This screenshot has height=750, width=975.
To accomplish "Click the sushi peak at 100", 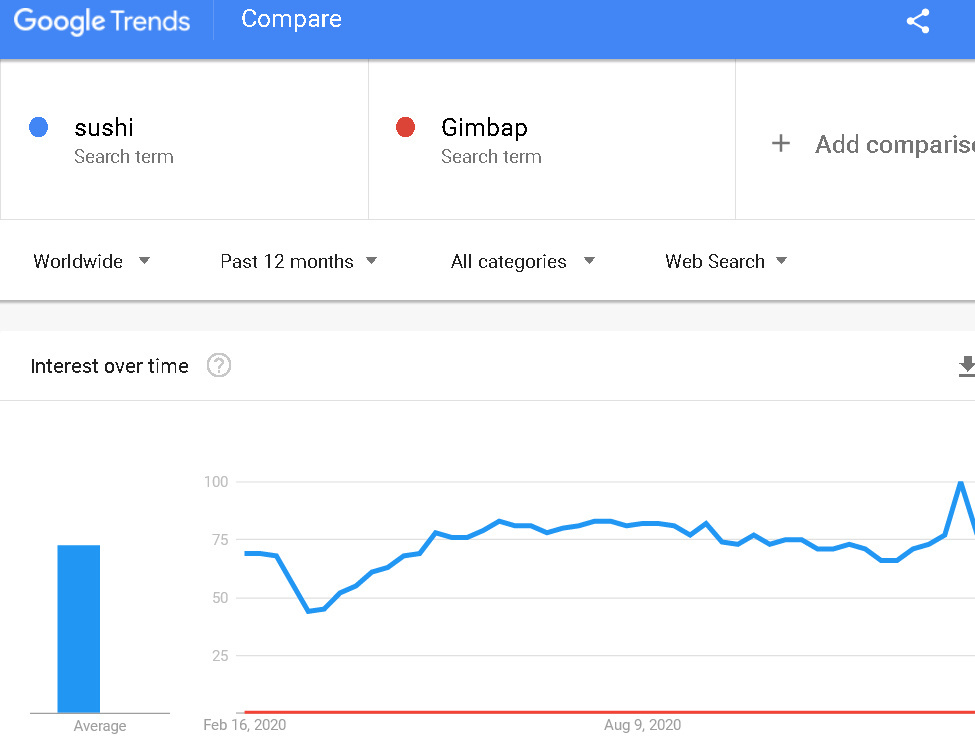I will [x=961, y=483].
